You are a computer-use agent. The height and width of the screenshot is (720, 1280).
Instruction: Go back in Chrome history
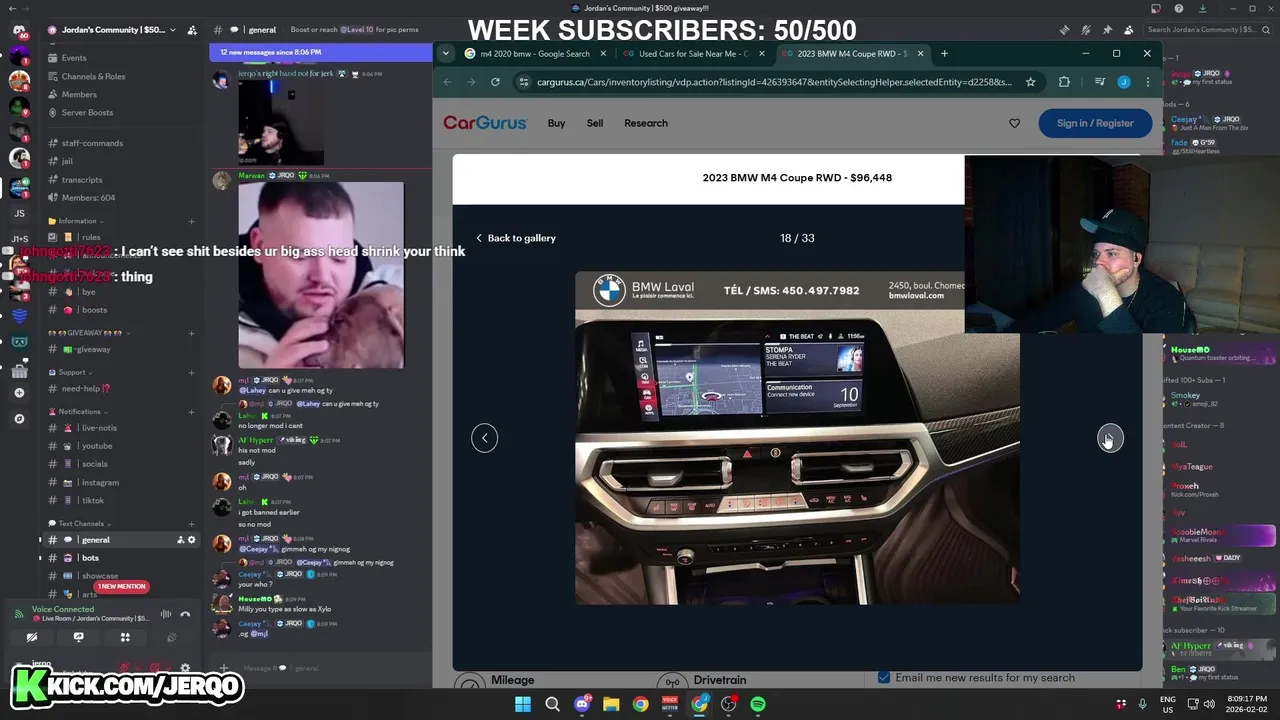[x=447, y=82]
